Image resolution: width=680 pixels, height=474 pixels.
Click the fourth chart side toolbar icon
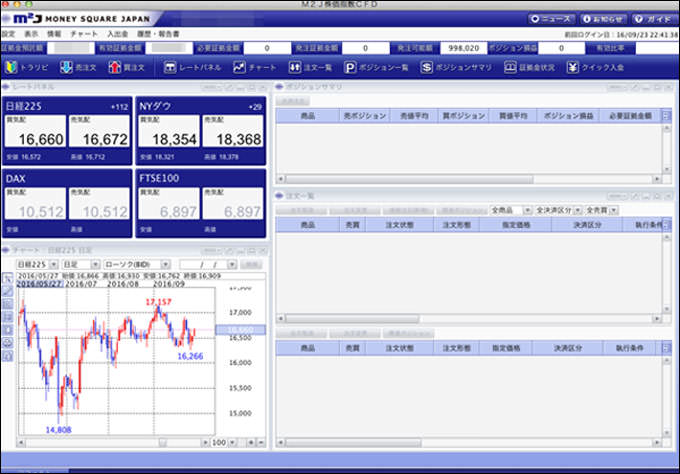pyautogui.click(x=8, y=317)
